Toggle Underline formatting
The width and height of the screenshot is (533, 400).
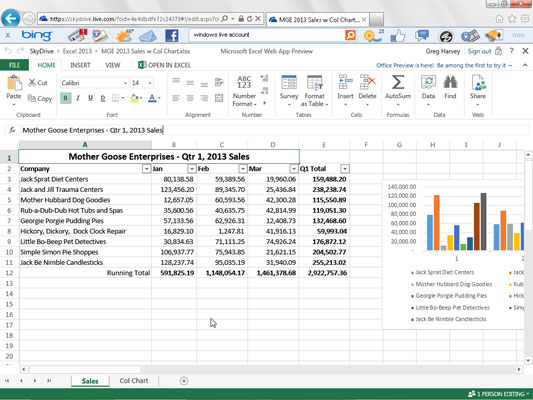pyautogui.click(x=90, y=98)
